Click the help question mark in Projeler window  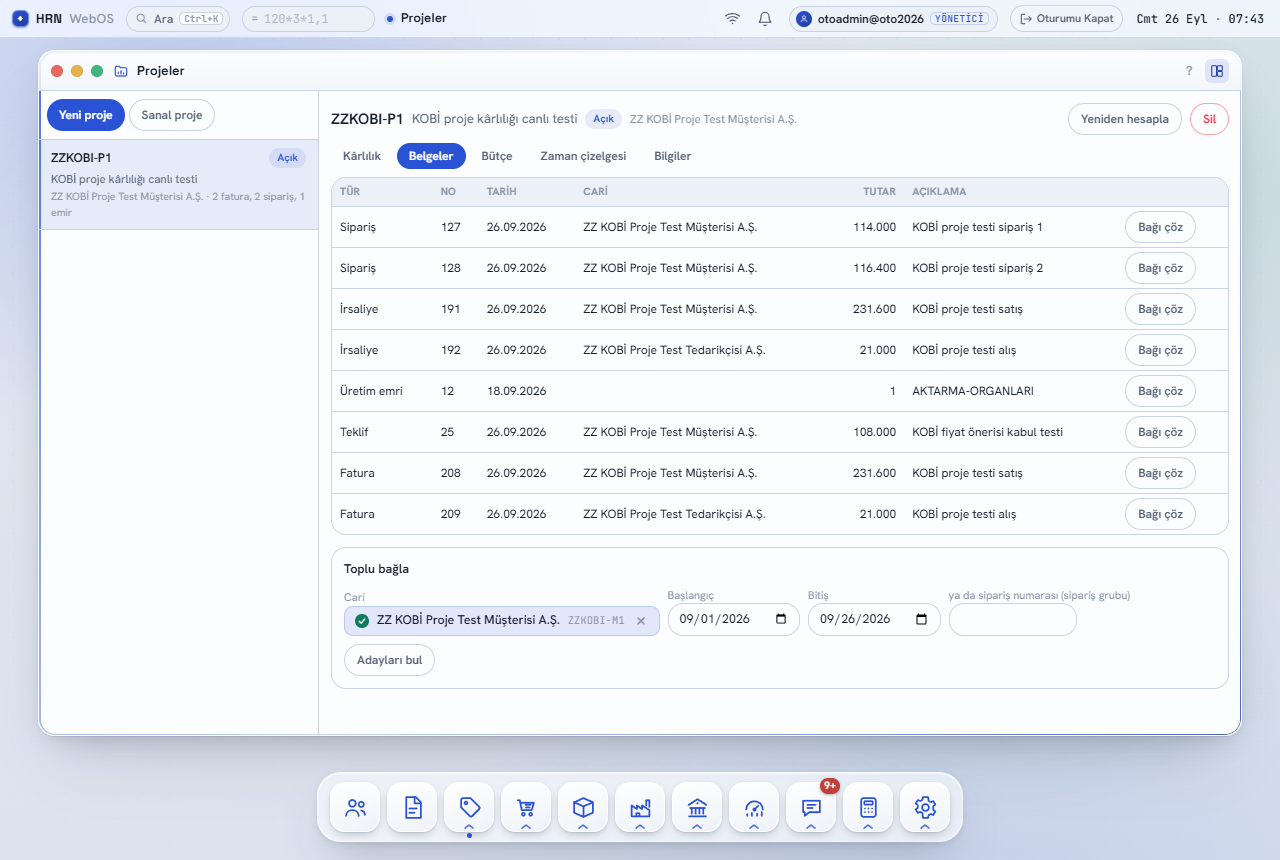point(1189,71)
